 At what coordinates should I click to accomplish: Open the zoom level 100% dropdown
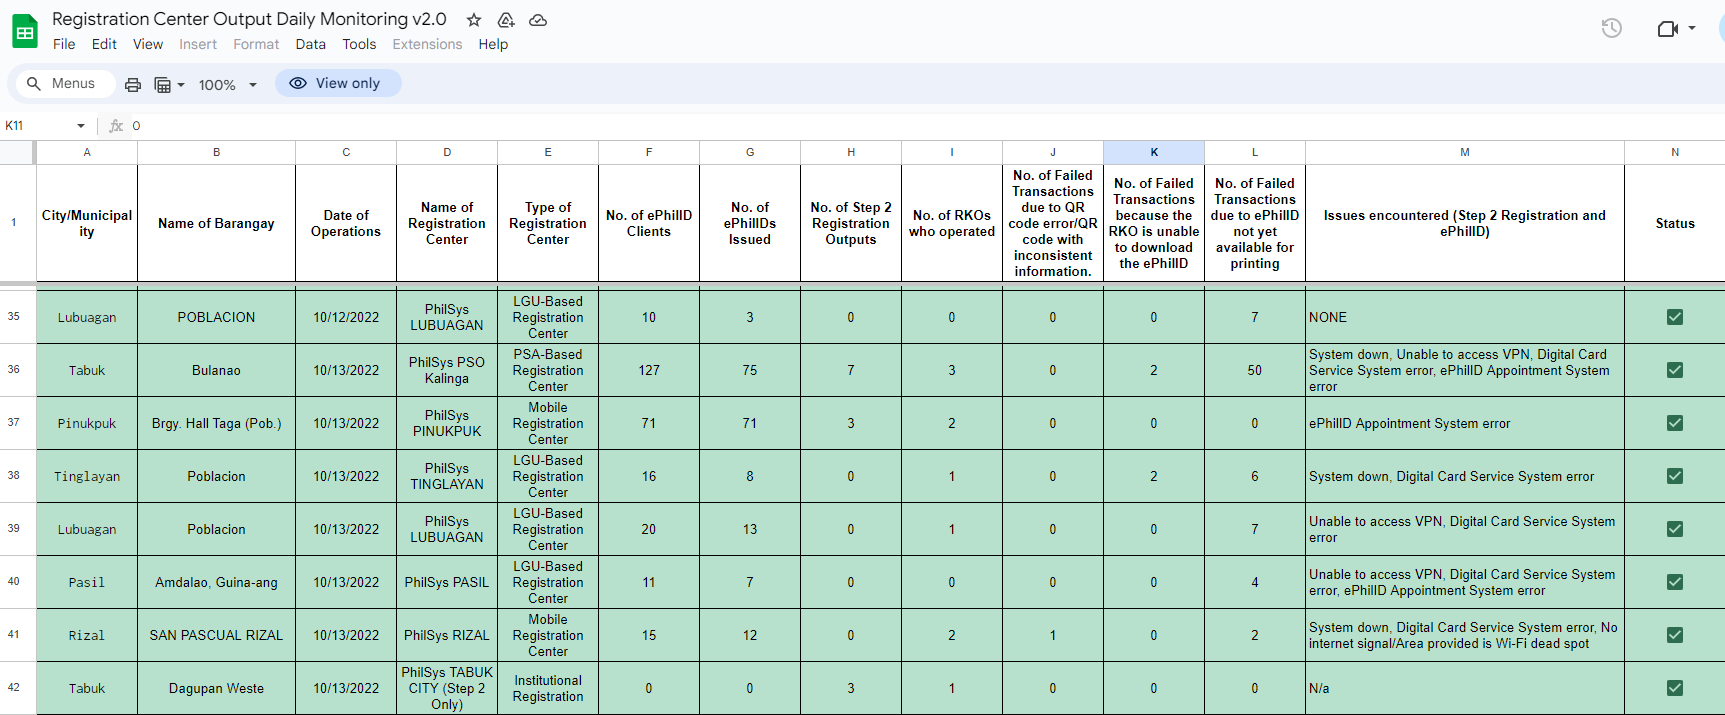click(227, 85)
